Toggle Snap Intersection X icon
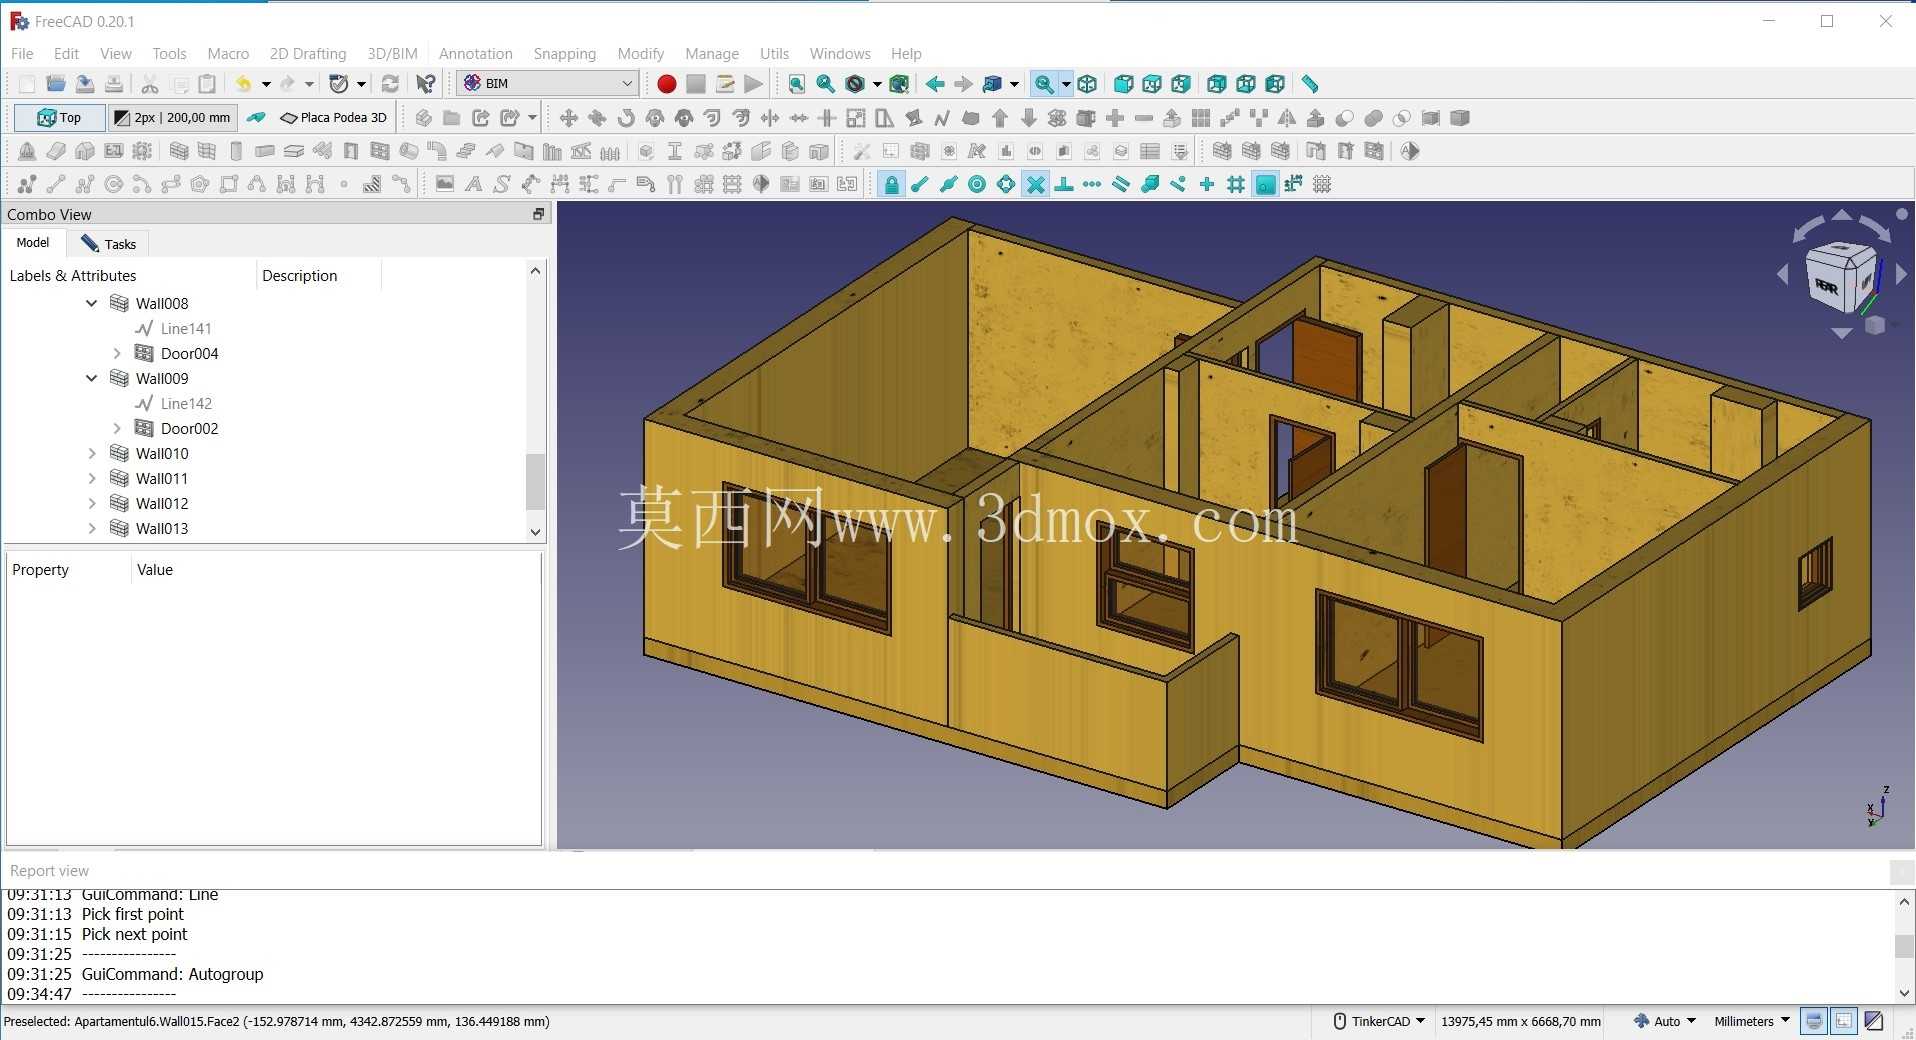1916x1040 pixels. (1036, 184)
